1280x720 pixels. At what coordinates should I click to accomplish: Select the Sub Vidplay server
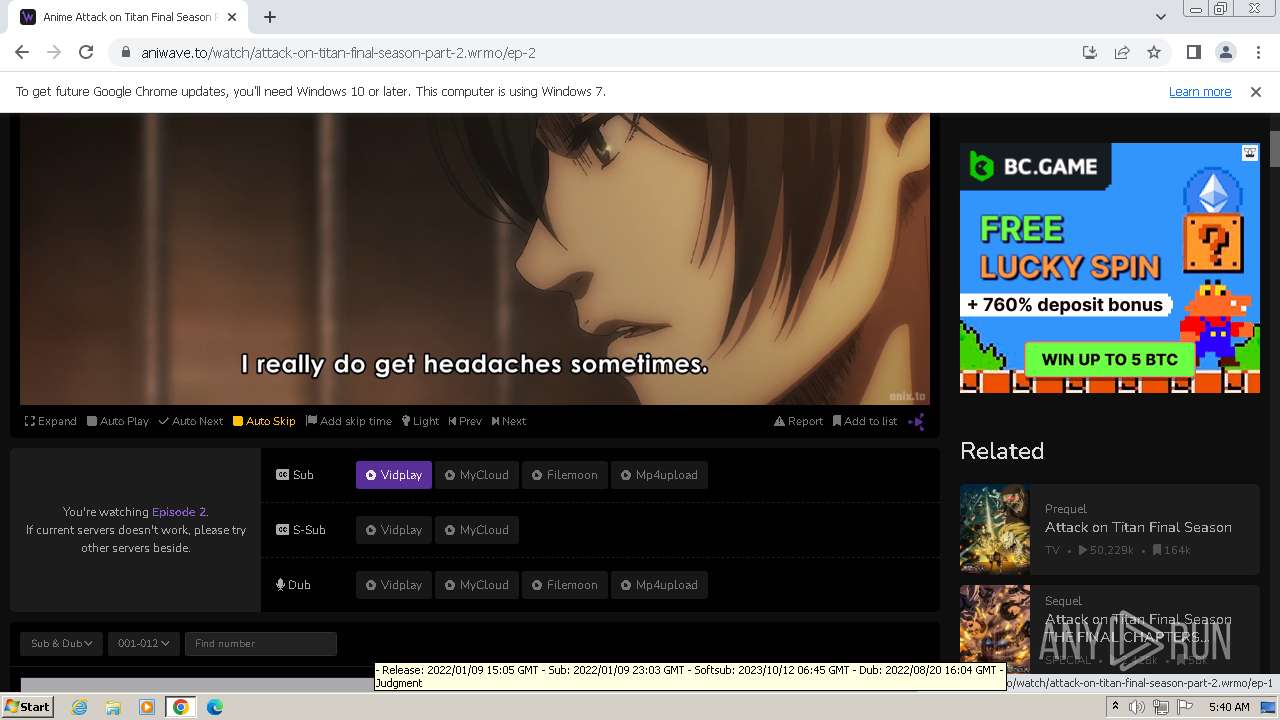pos(394,475)
